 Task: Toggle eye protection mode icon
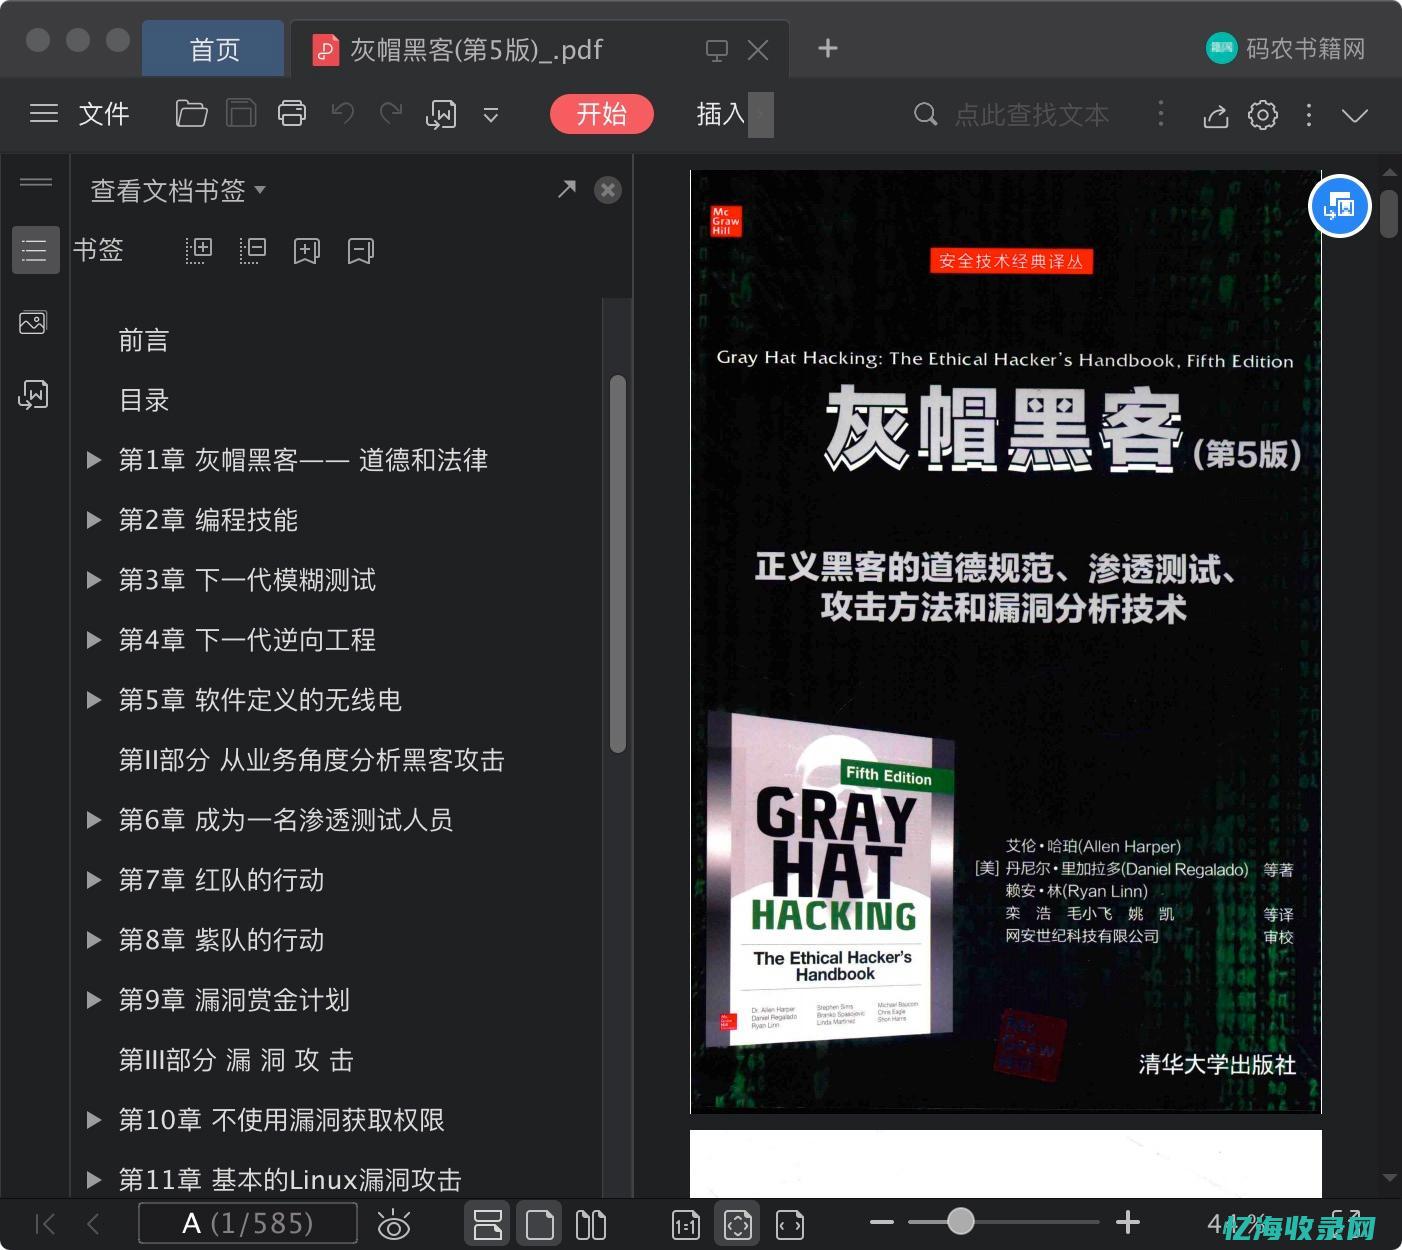(394, 1224)
